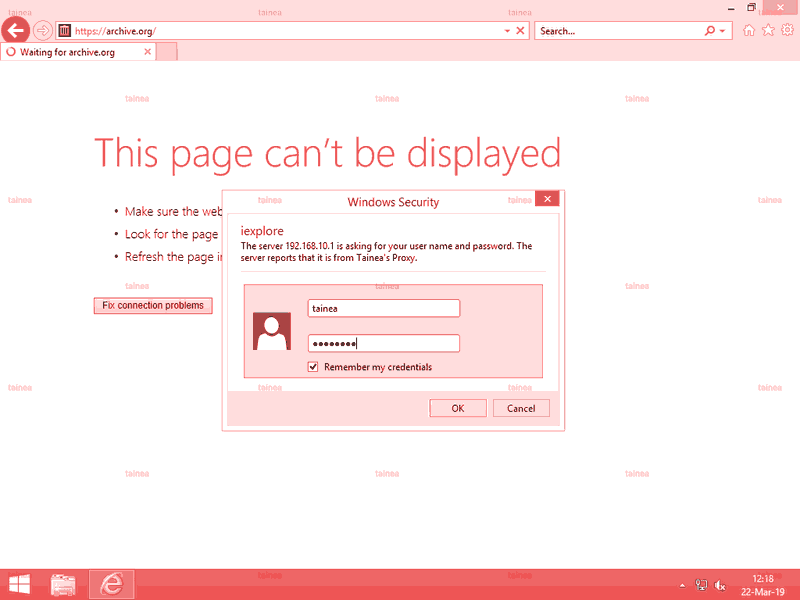Open a new tab button
Viewport: 800px width, 600px height.
[166, 52]
